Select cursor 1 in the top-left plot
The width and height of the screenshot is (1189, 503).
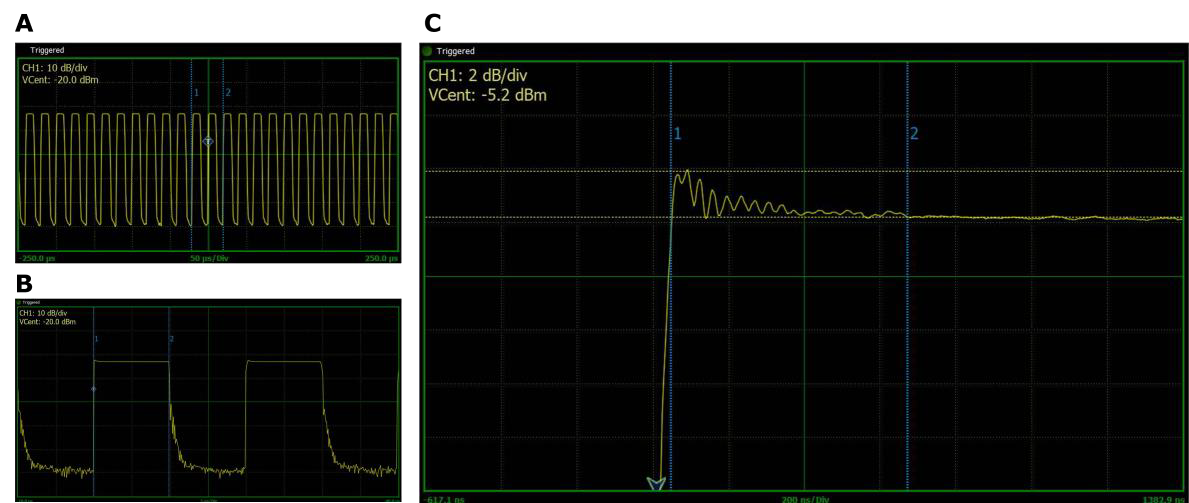196,93
